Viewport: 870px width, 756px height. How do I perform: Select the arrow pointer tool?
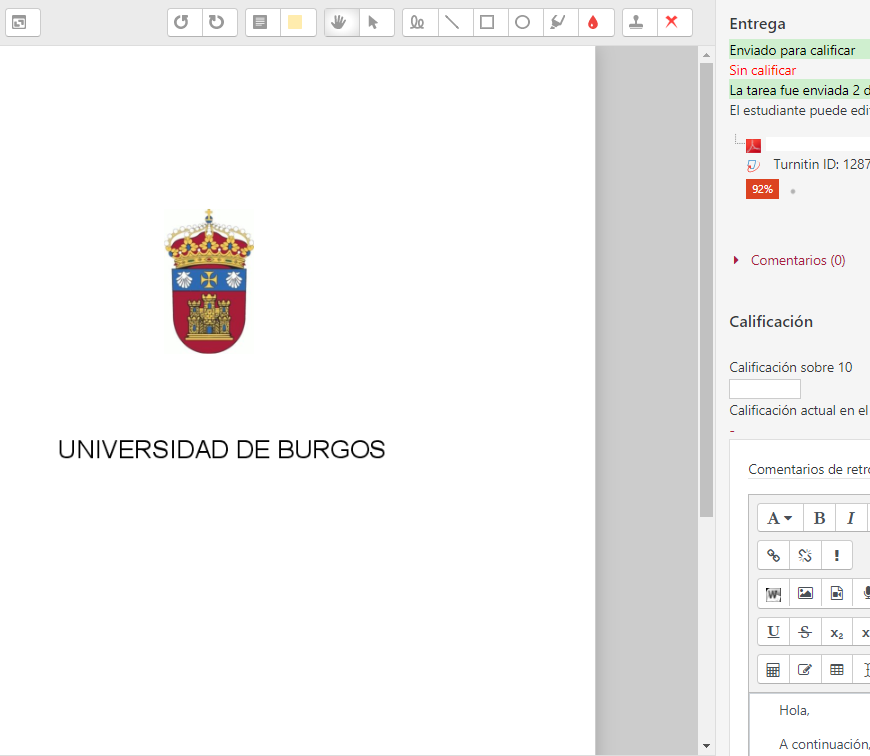tap(377, 23)
